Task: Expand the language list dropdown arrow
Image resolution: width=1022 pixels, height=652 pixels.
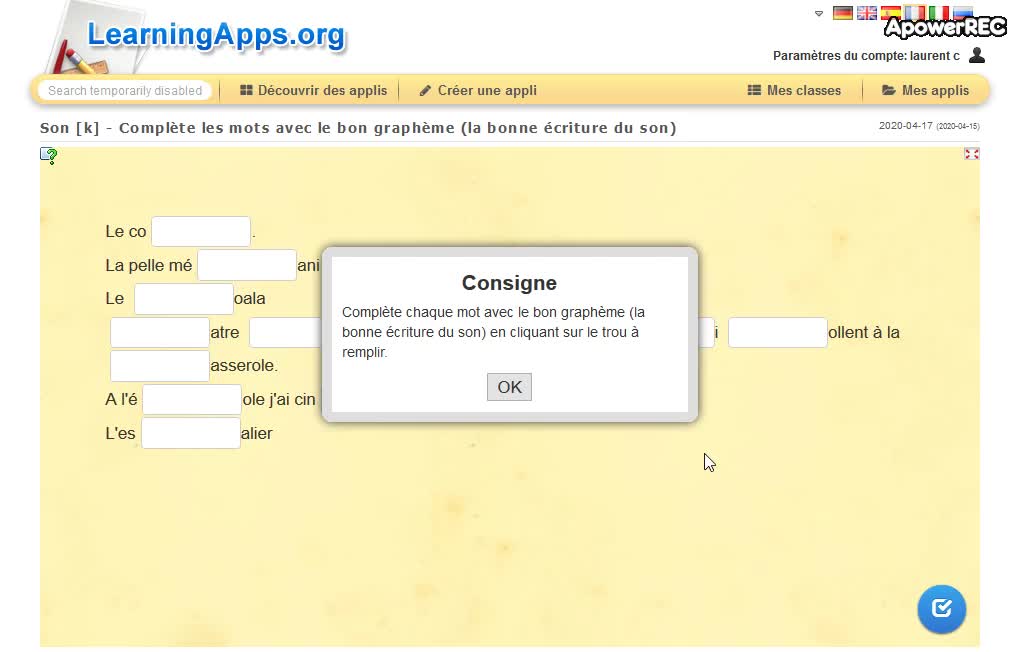Action: coord(819,14)
